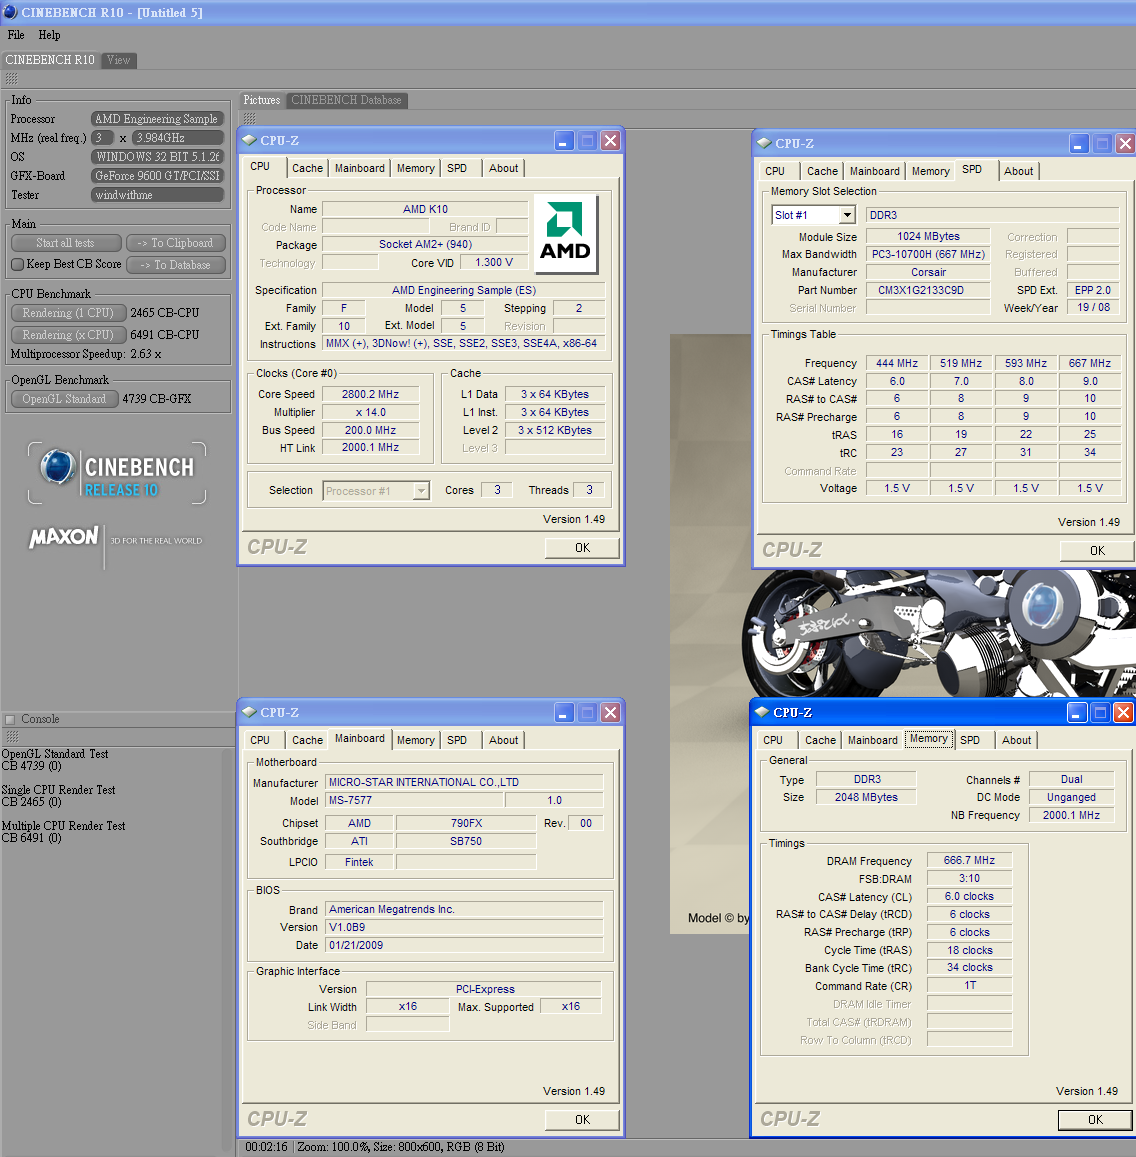
Task: Open the Help menu
Action: pyautogui.click(x=49, y=35)
